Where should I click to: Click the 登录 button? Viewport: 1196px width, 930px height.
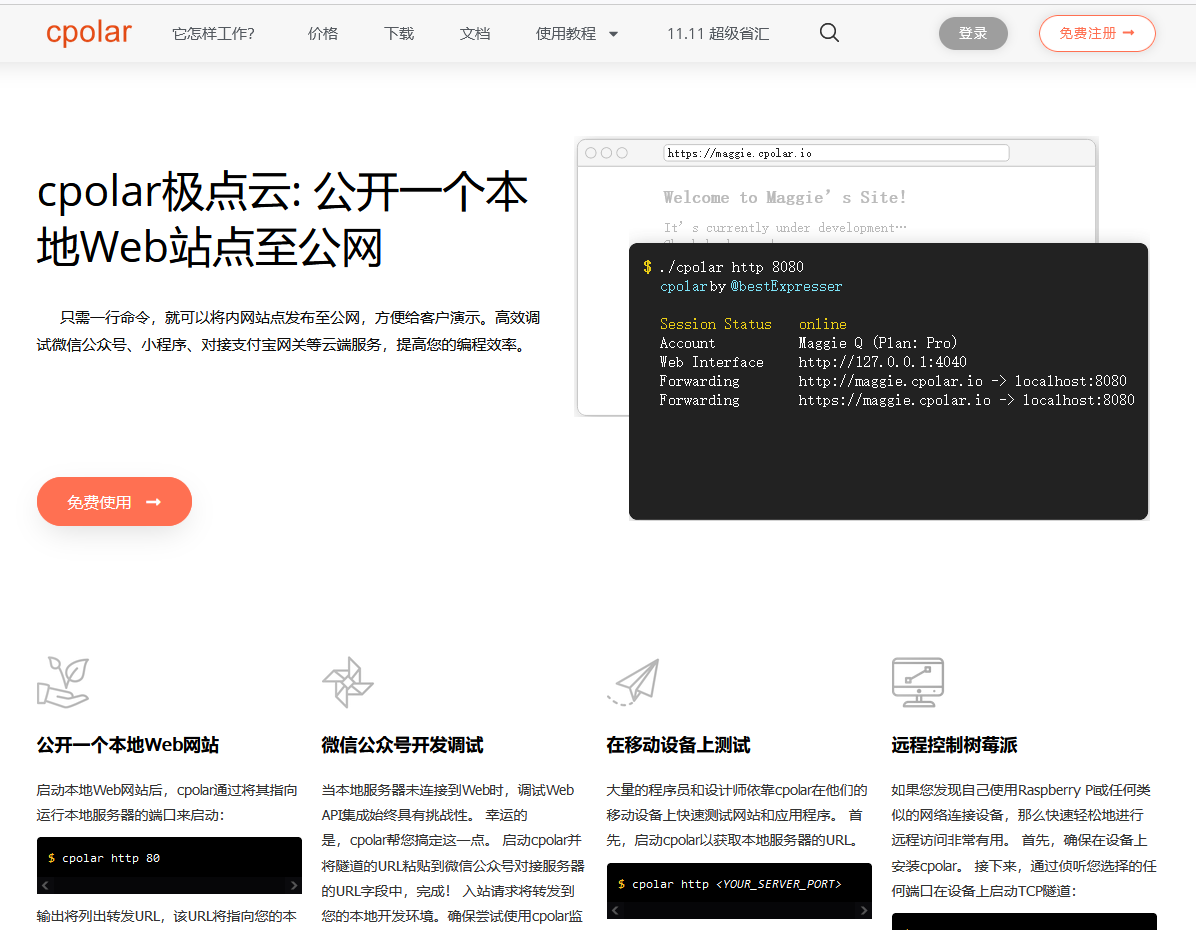click(x=973, y=33)
